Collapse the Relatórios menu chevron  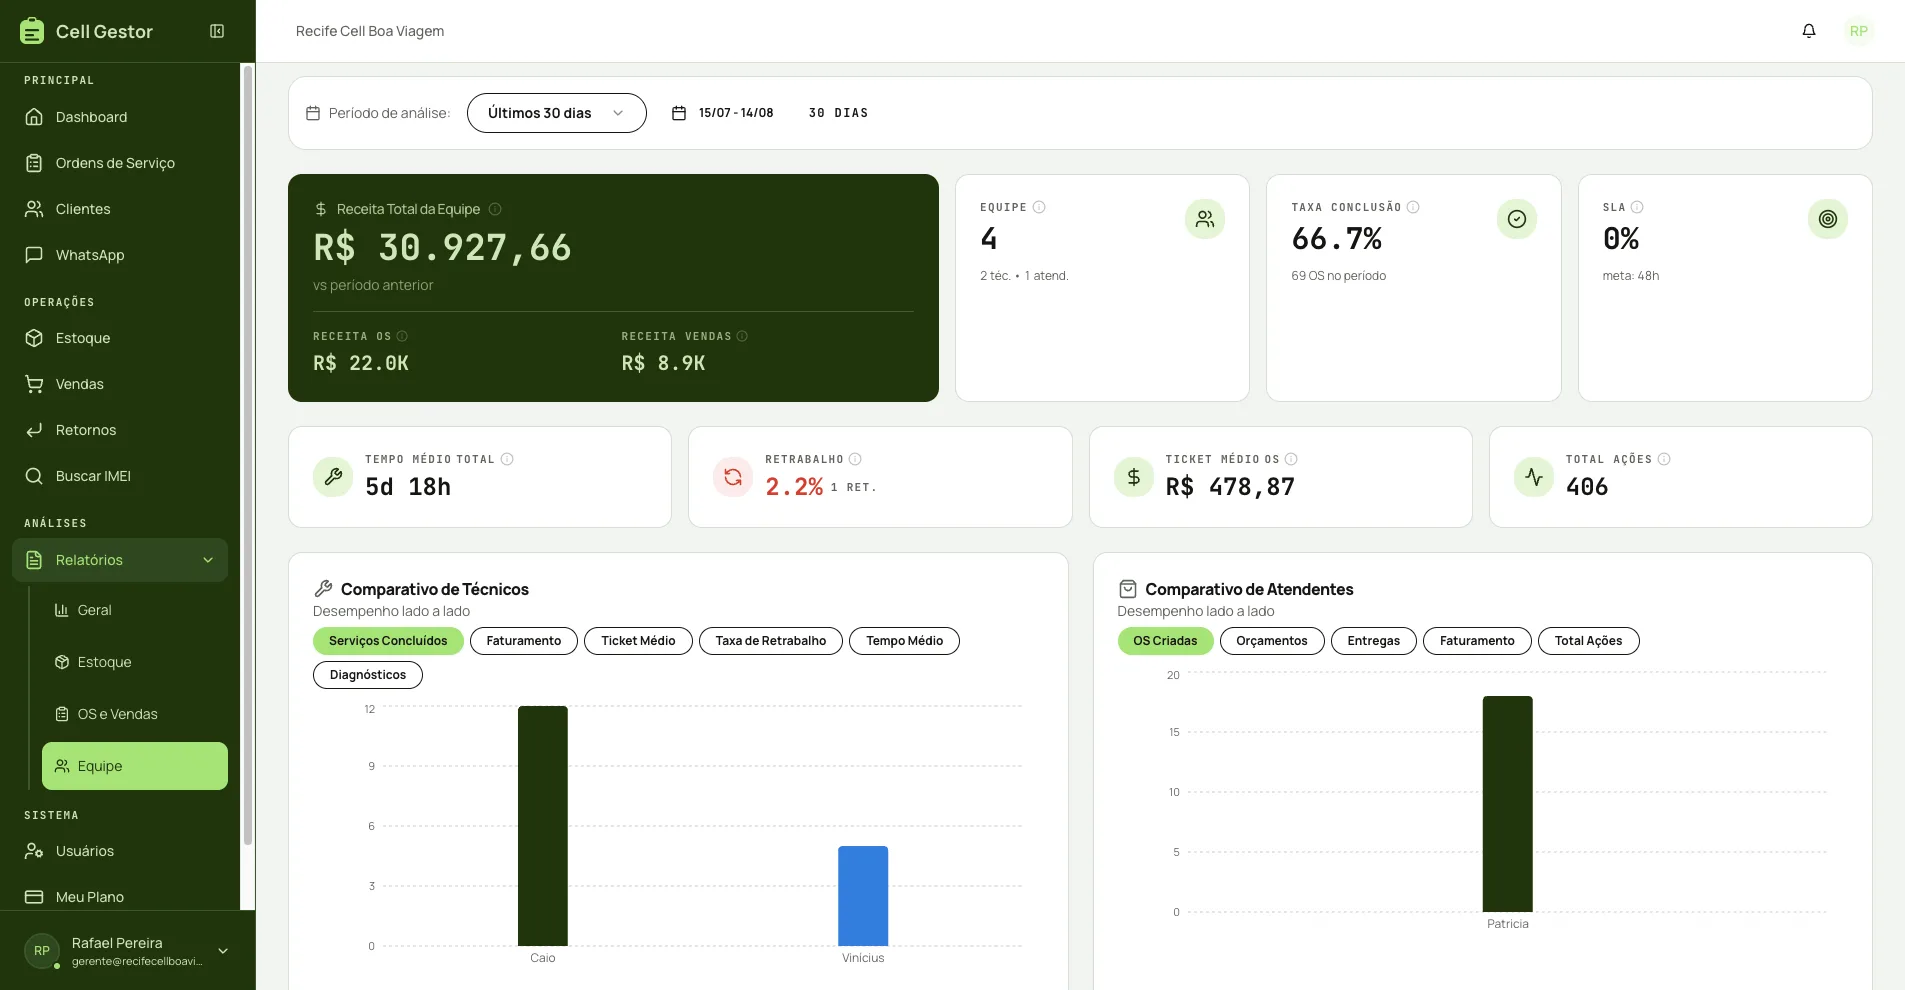click(x=208, y=560)
